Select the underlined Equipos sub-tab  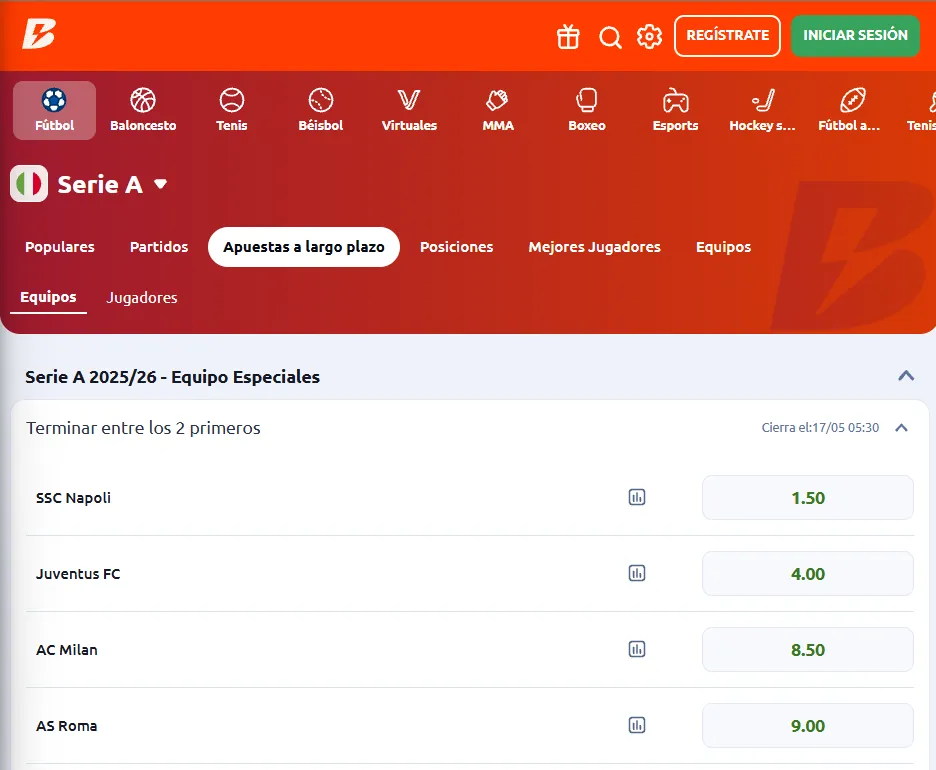coord(48,297)
